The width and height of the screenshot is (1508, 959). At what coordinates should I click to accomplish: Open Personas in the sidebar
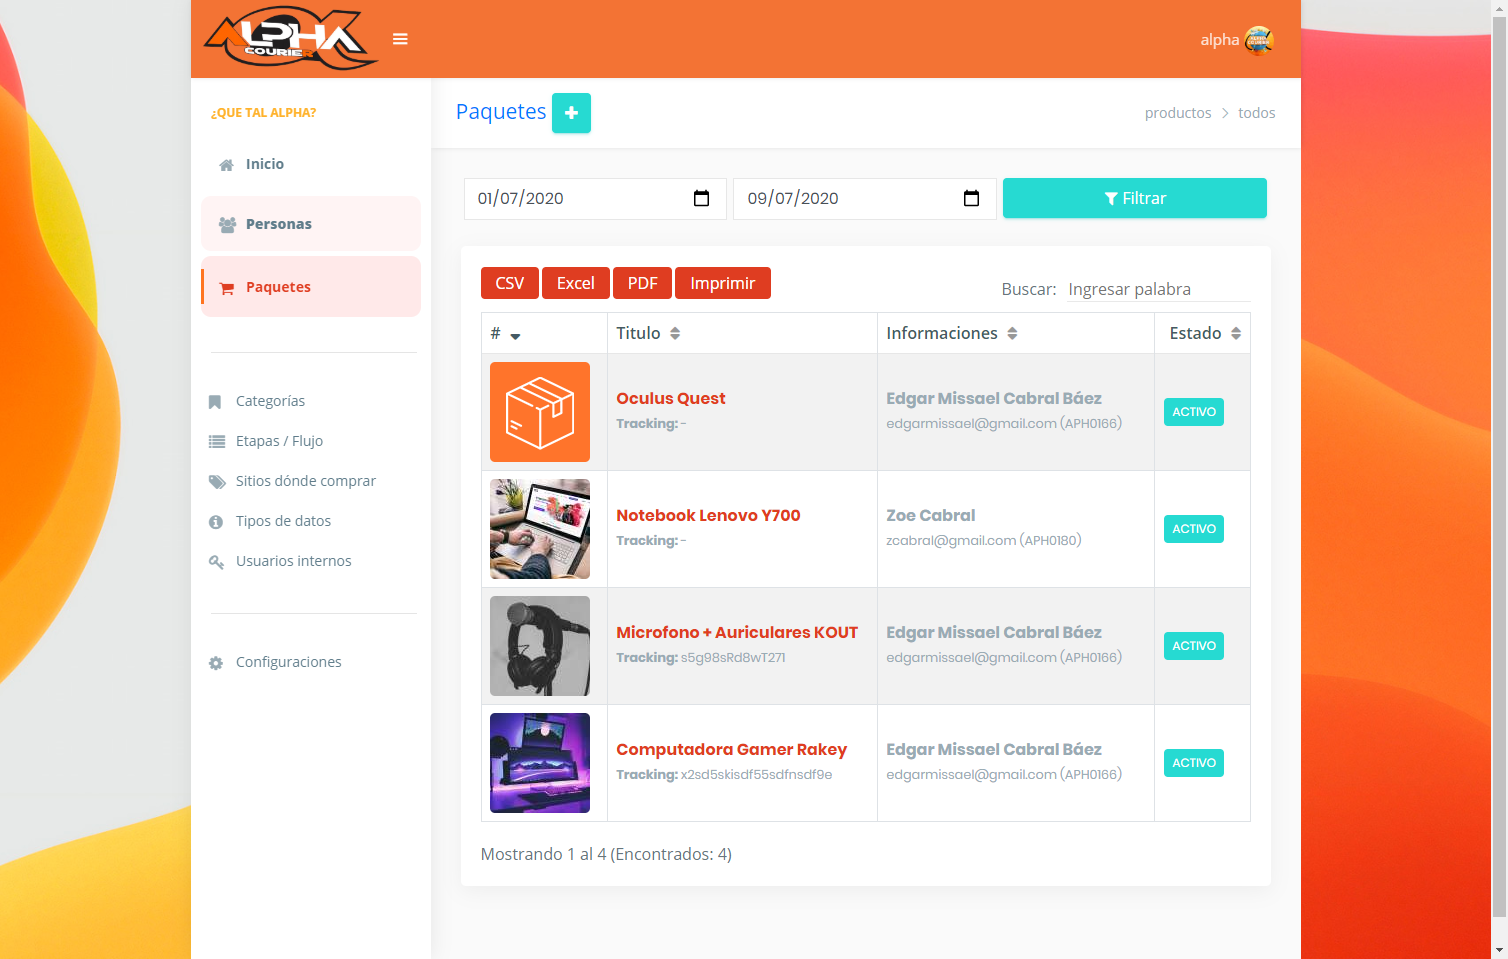[x=311, y=224]
